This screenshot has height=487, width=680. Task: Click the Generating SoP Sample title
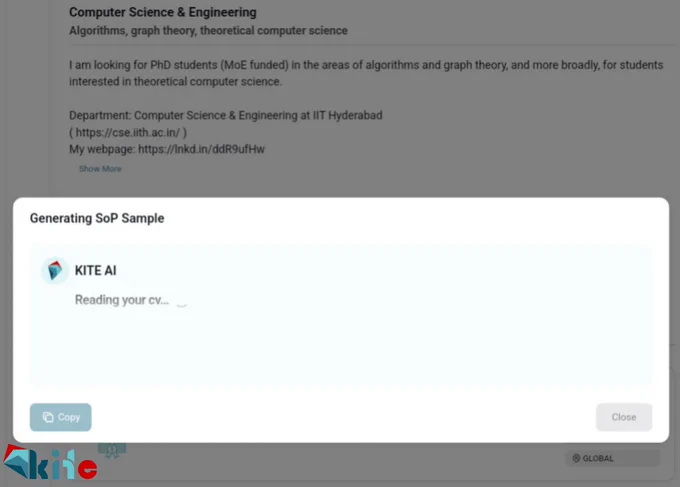[97, 218]
